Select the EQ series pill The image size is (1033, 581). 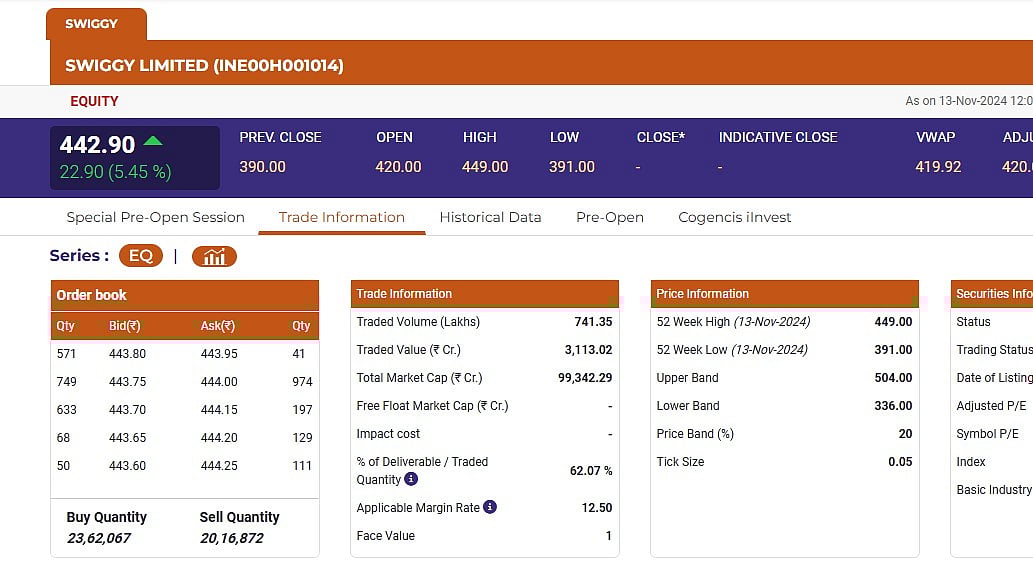tap(140, 256)
